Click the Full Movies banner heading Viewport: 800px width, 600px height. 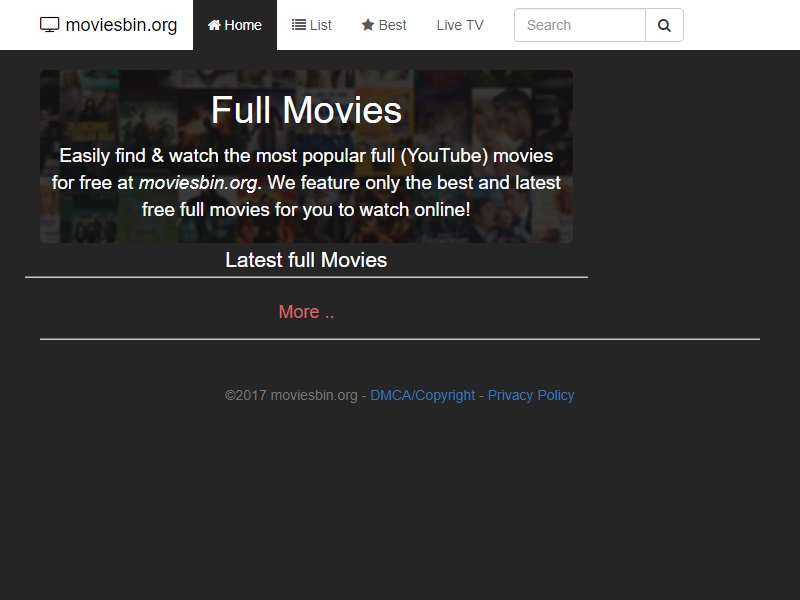[306, 110]
